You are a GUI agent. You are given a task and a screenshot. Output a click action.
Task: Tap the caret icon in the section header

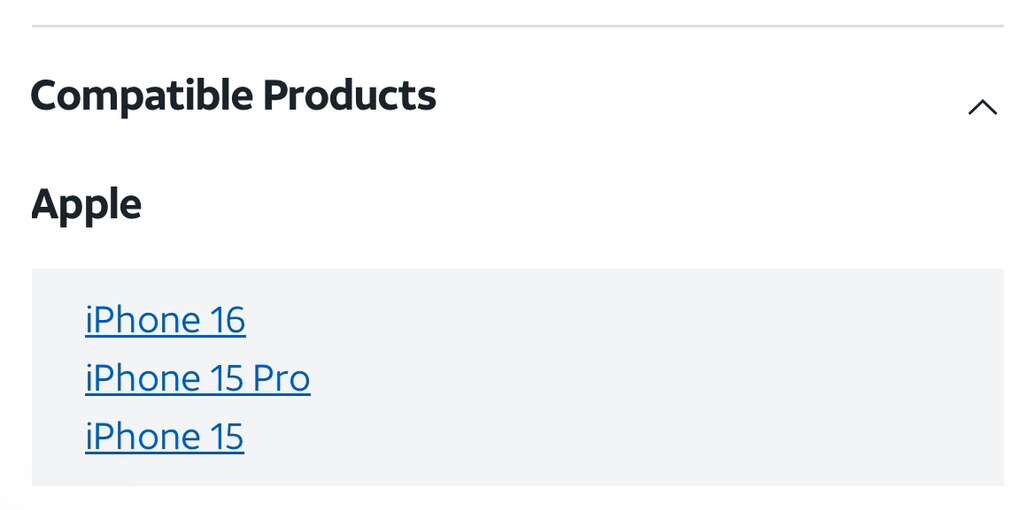982,107
